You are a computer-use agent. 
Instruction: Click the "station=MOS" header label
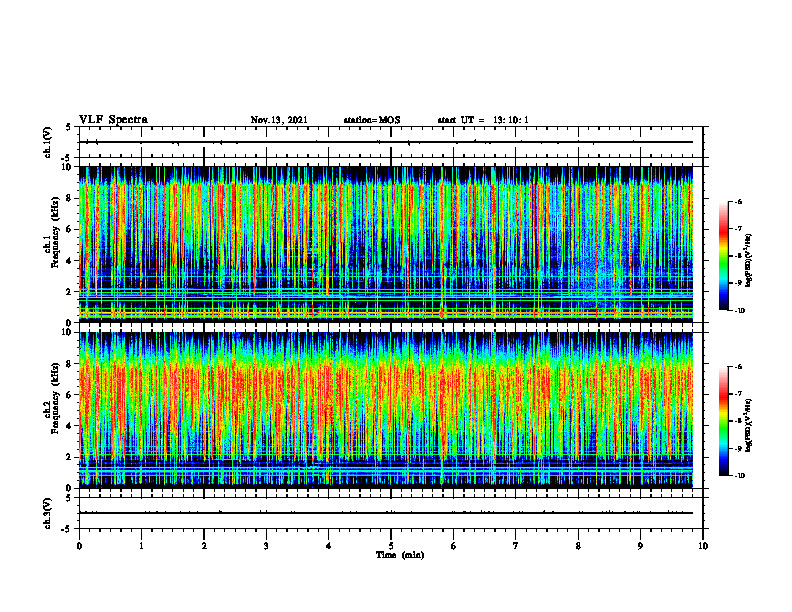[372, 120]
